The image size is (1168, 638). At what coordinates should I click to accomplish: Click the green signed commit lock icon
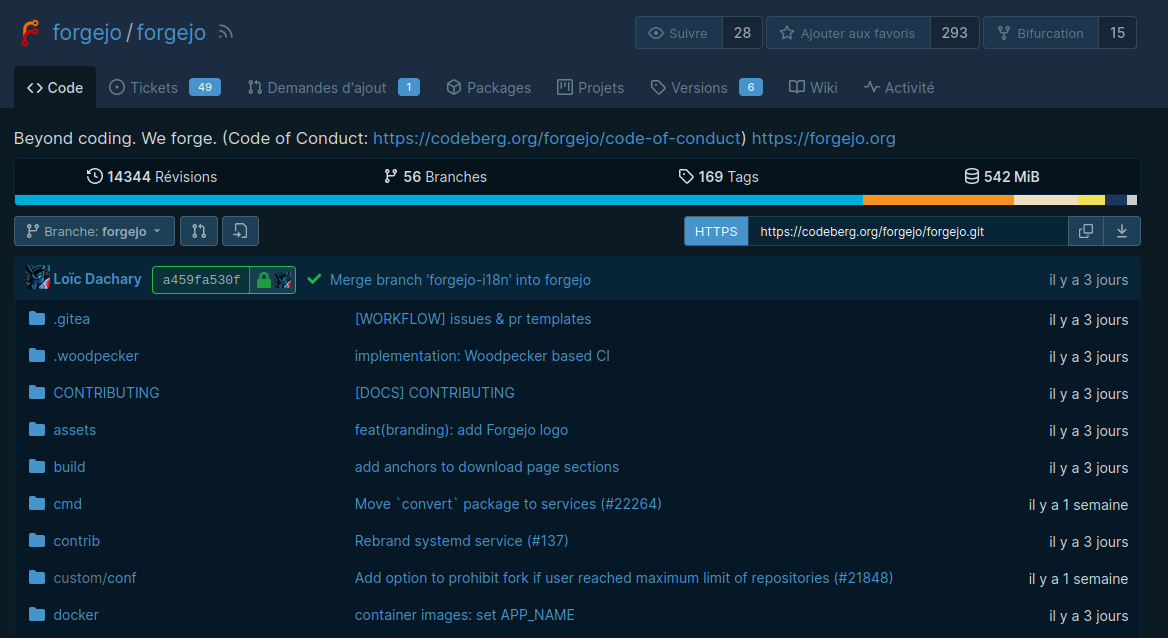pos(264,280)
